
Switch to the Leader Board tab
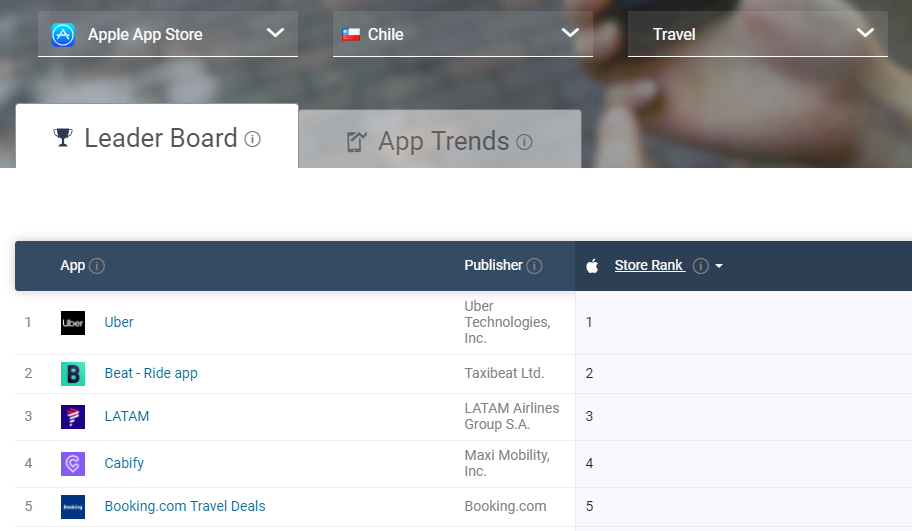(x=157, y=137)
